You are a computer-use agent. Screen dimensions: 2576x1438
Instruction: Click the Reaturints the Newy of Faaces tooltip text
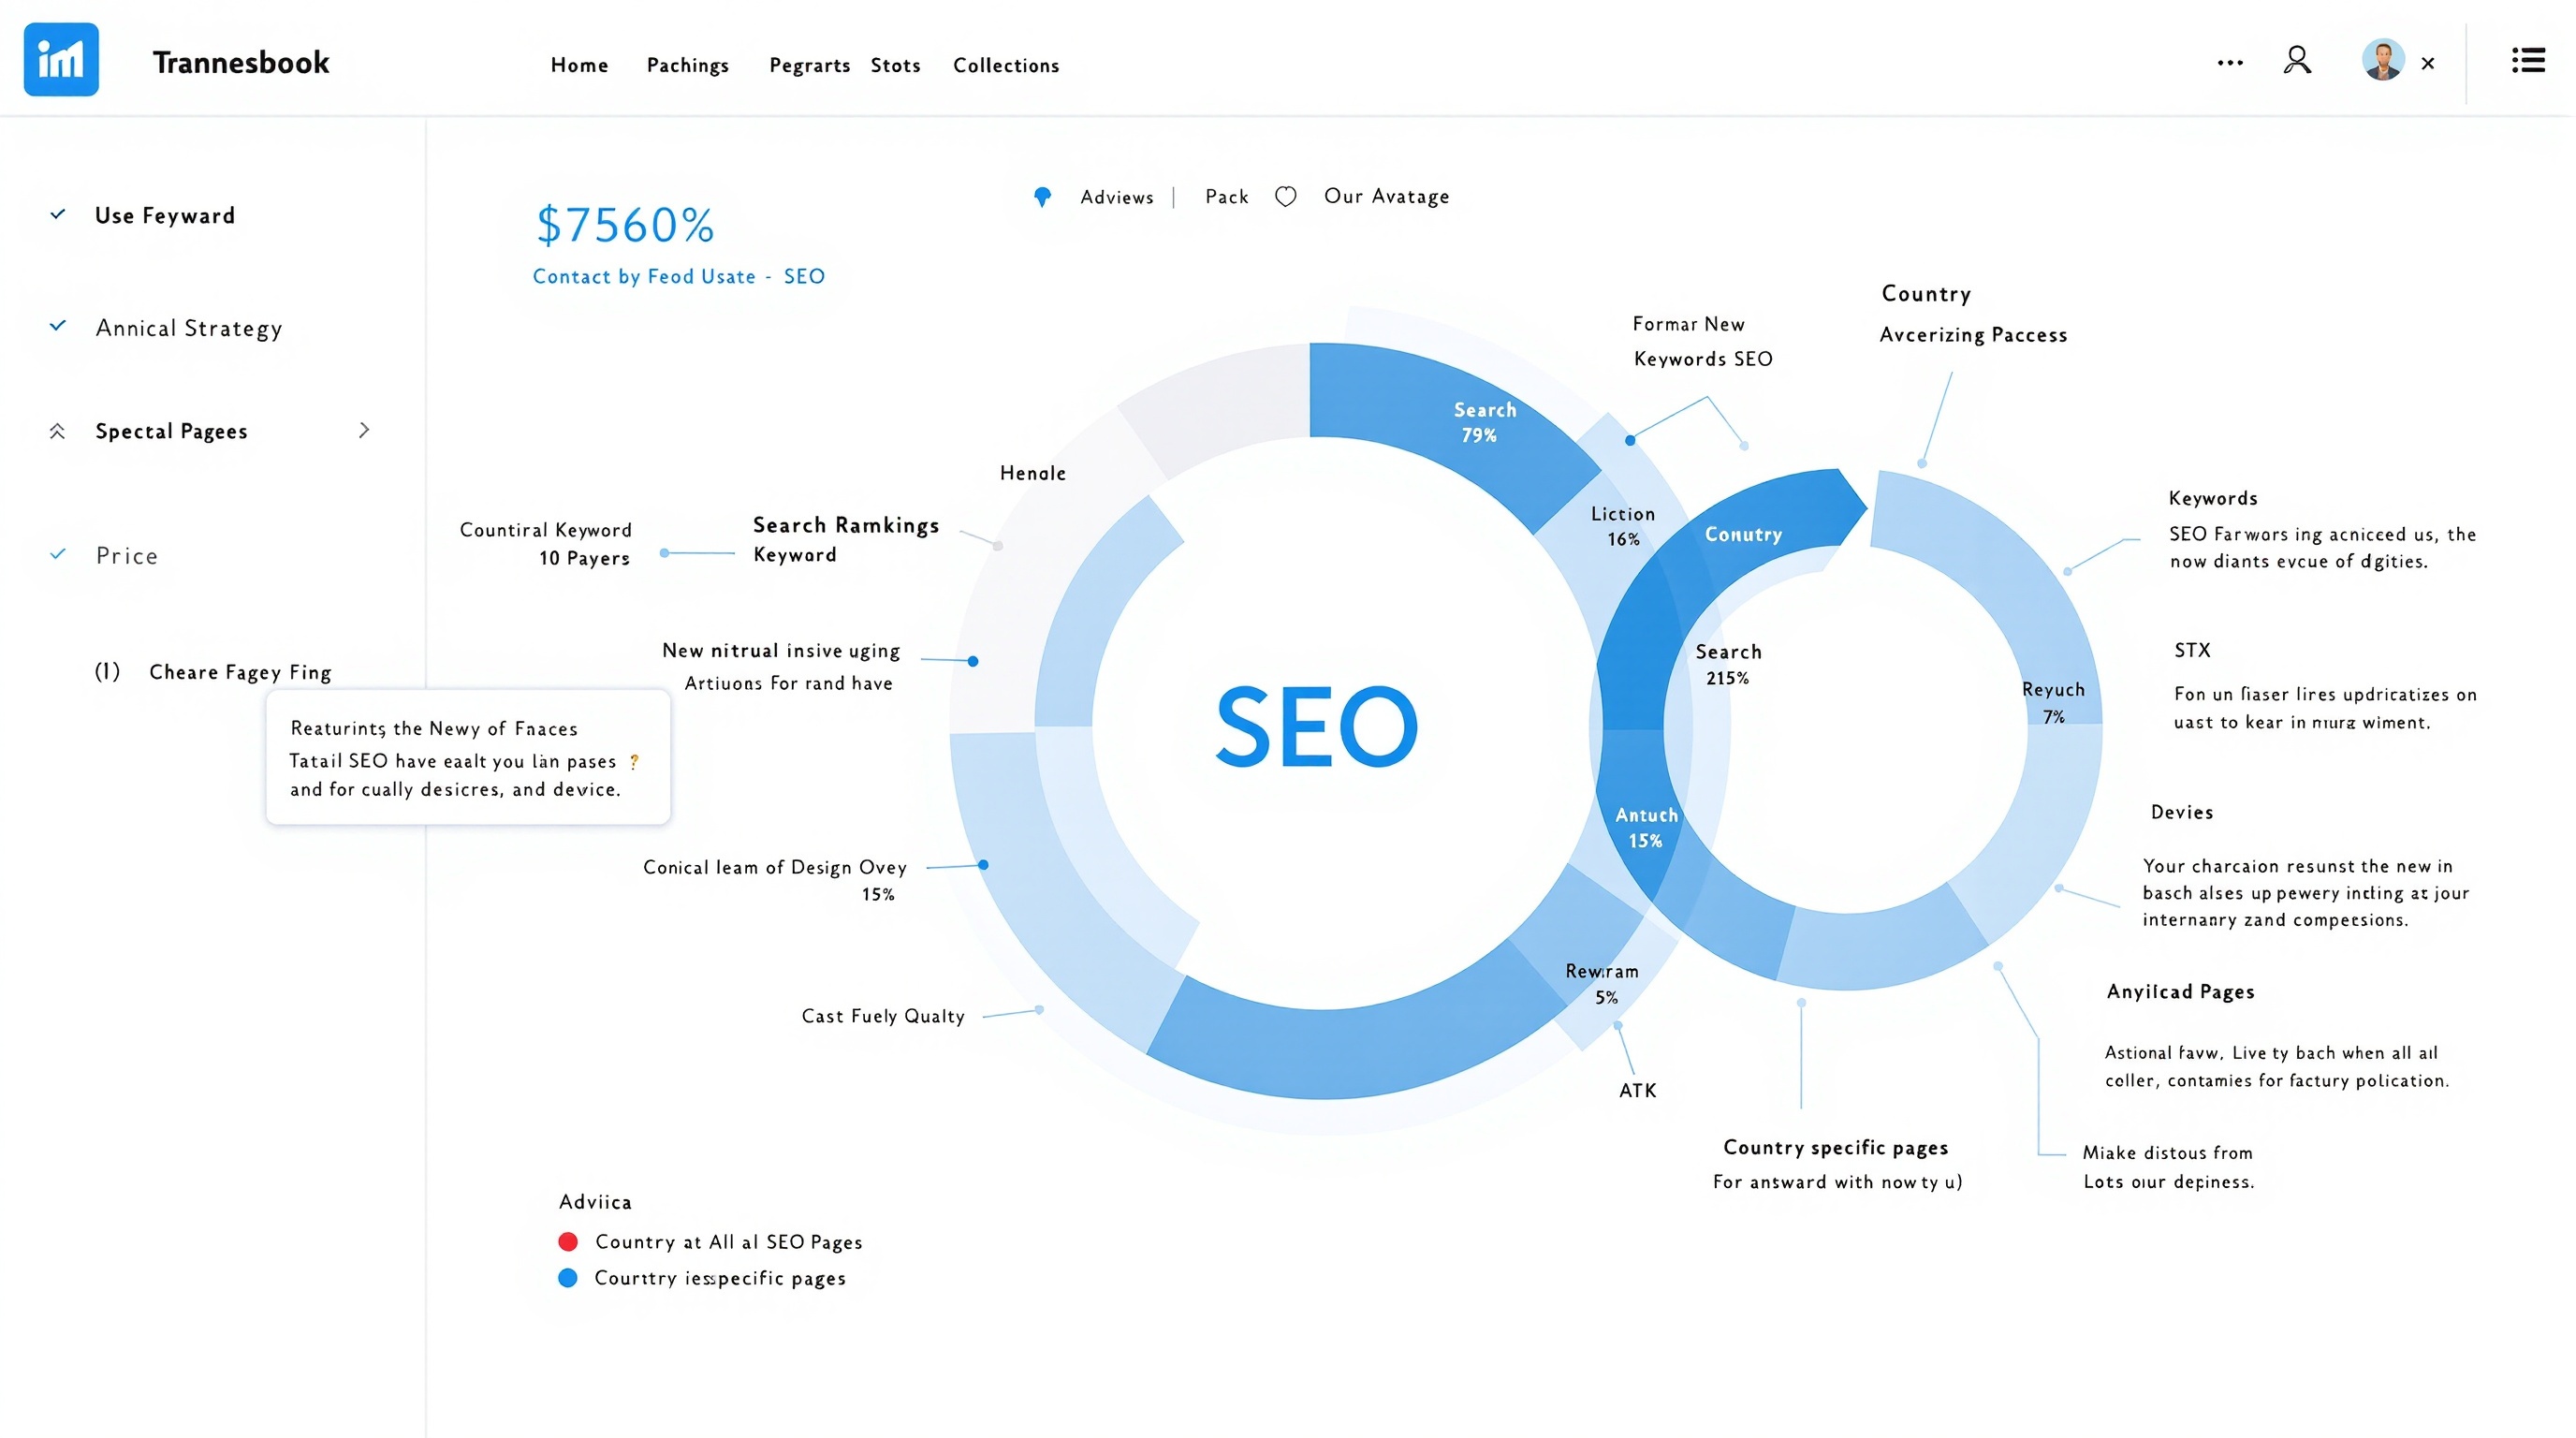pyautogui.click(x=434, y=728)
